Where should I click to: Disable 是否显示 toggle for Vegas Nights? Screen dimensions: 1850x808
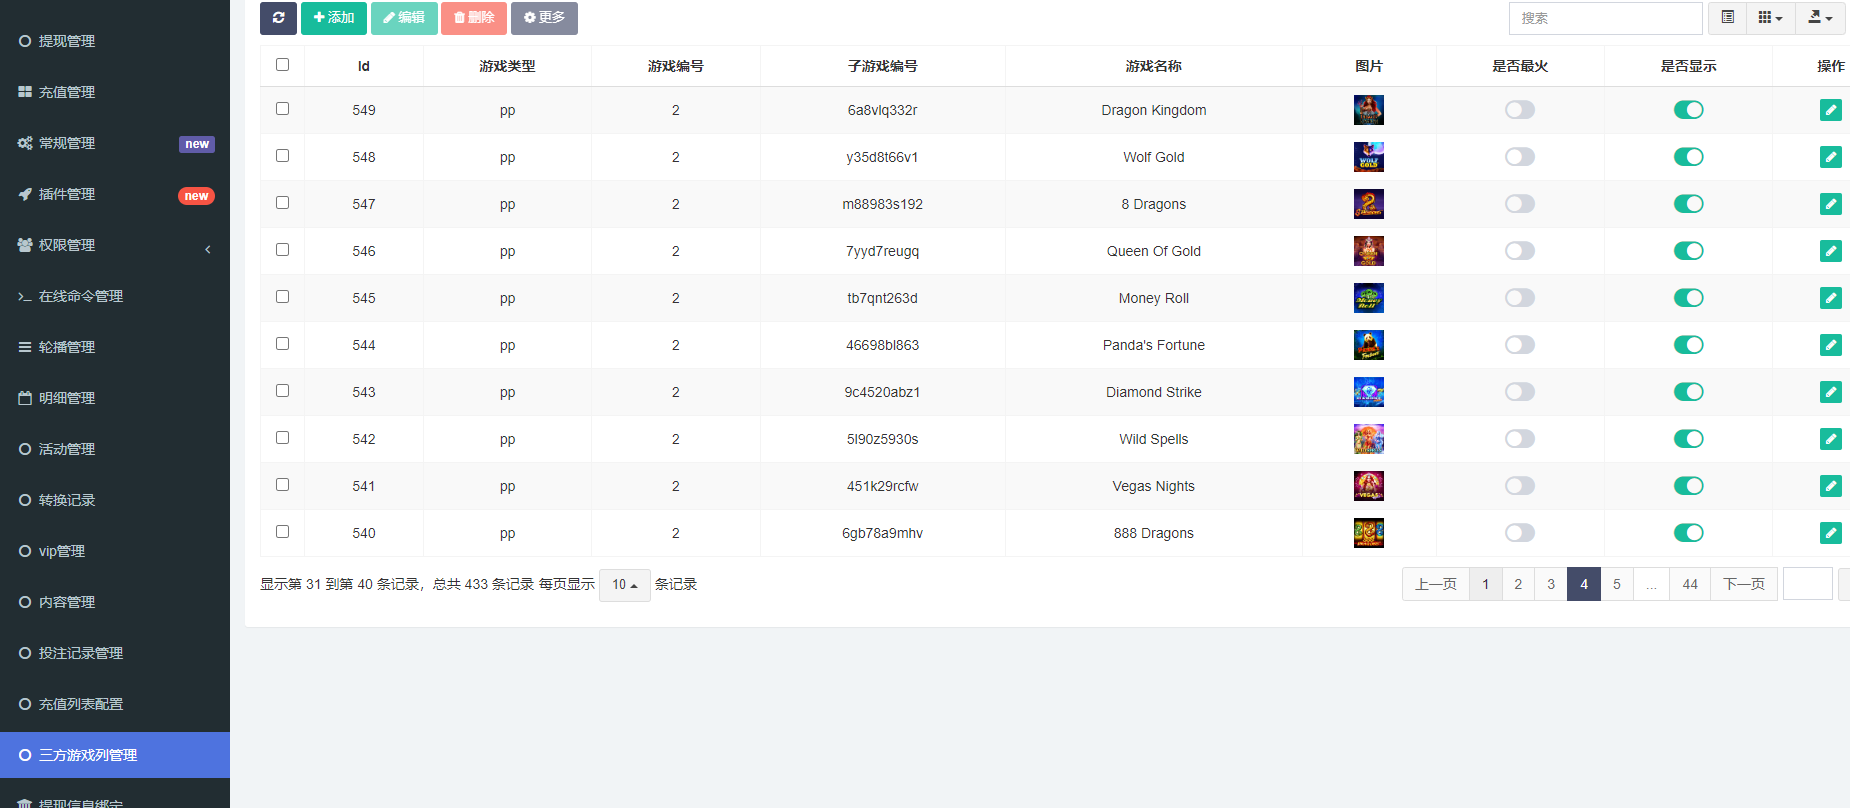click(x=1689, y=486)
